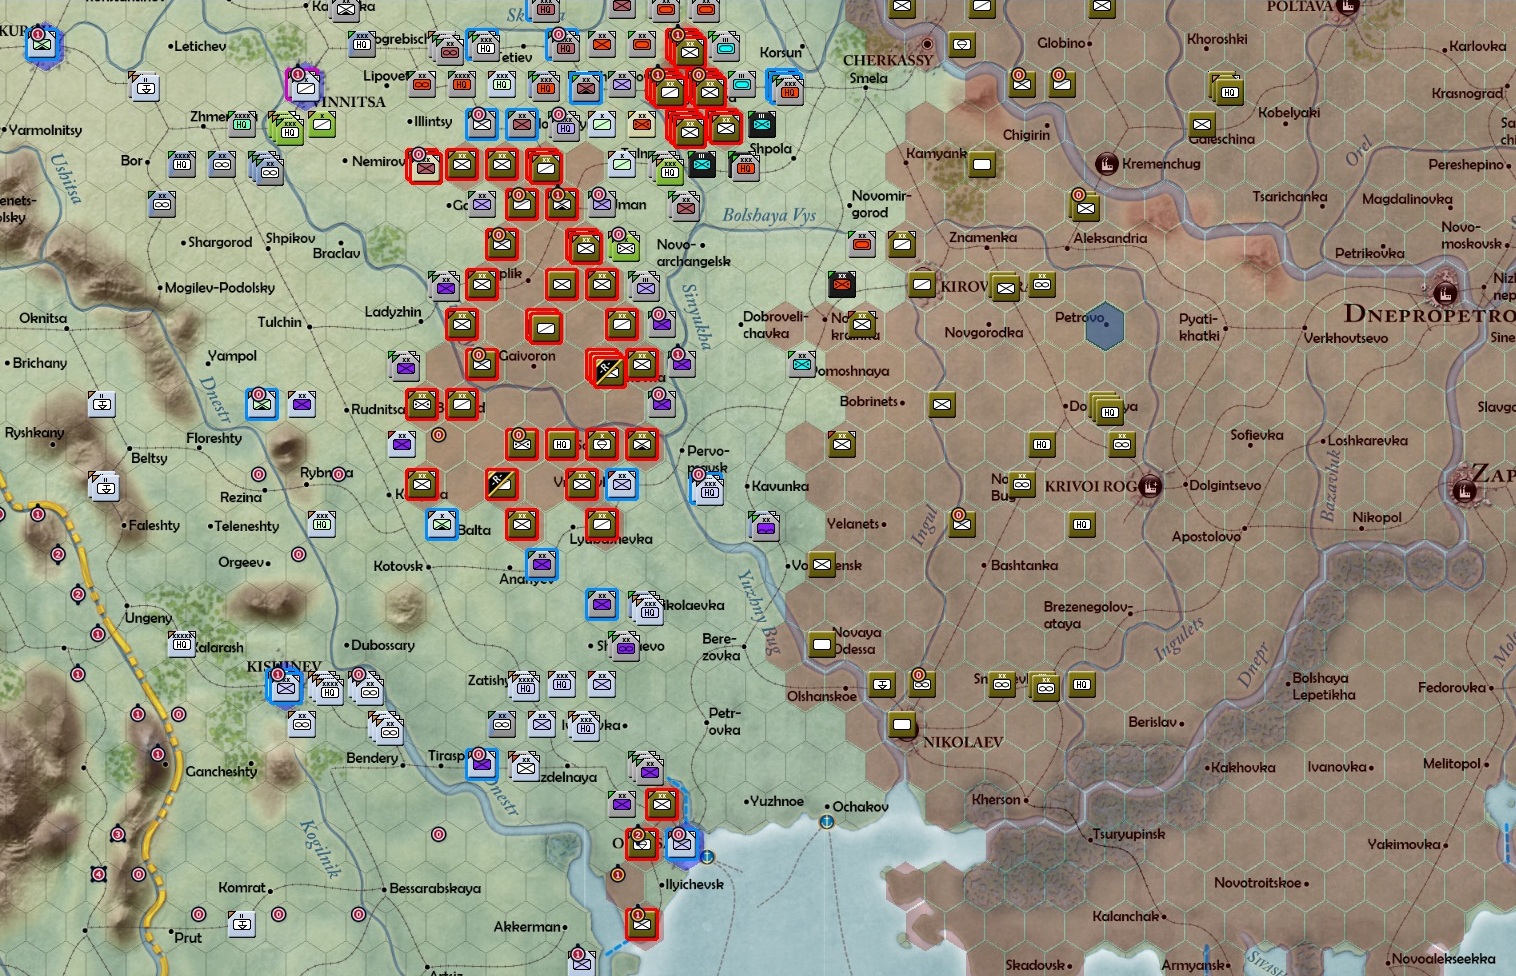Select the infantry unit east of Yelanets
This screenshot has height=976, width=1516.
click(962, 524)
